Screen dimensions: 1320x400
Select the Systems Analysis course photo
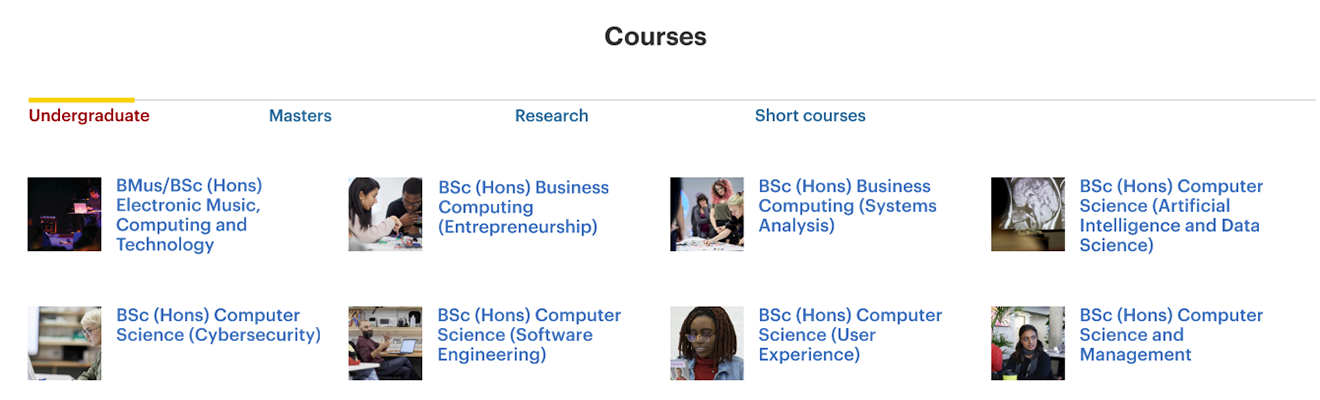(x=707, y=214)
